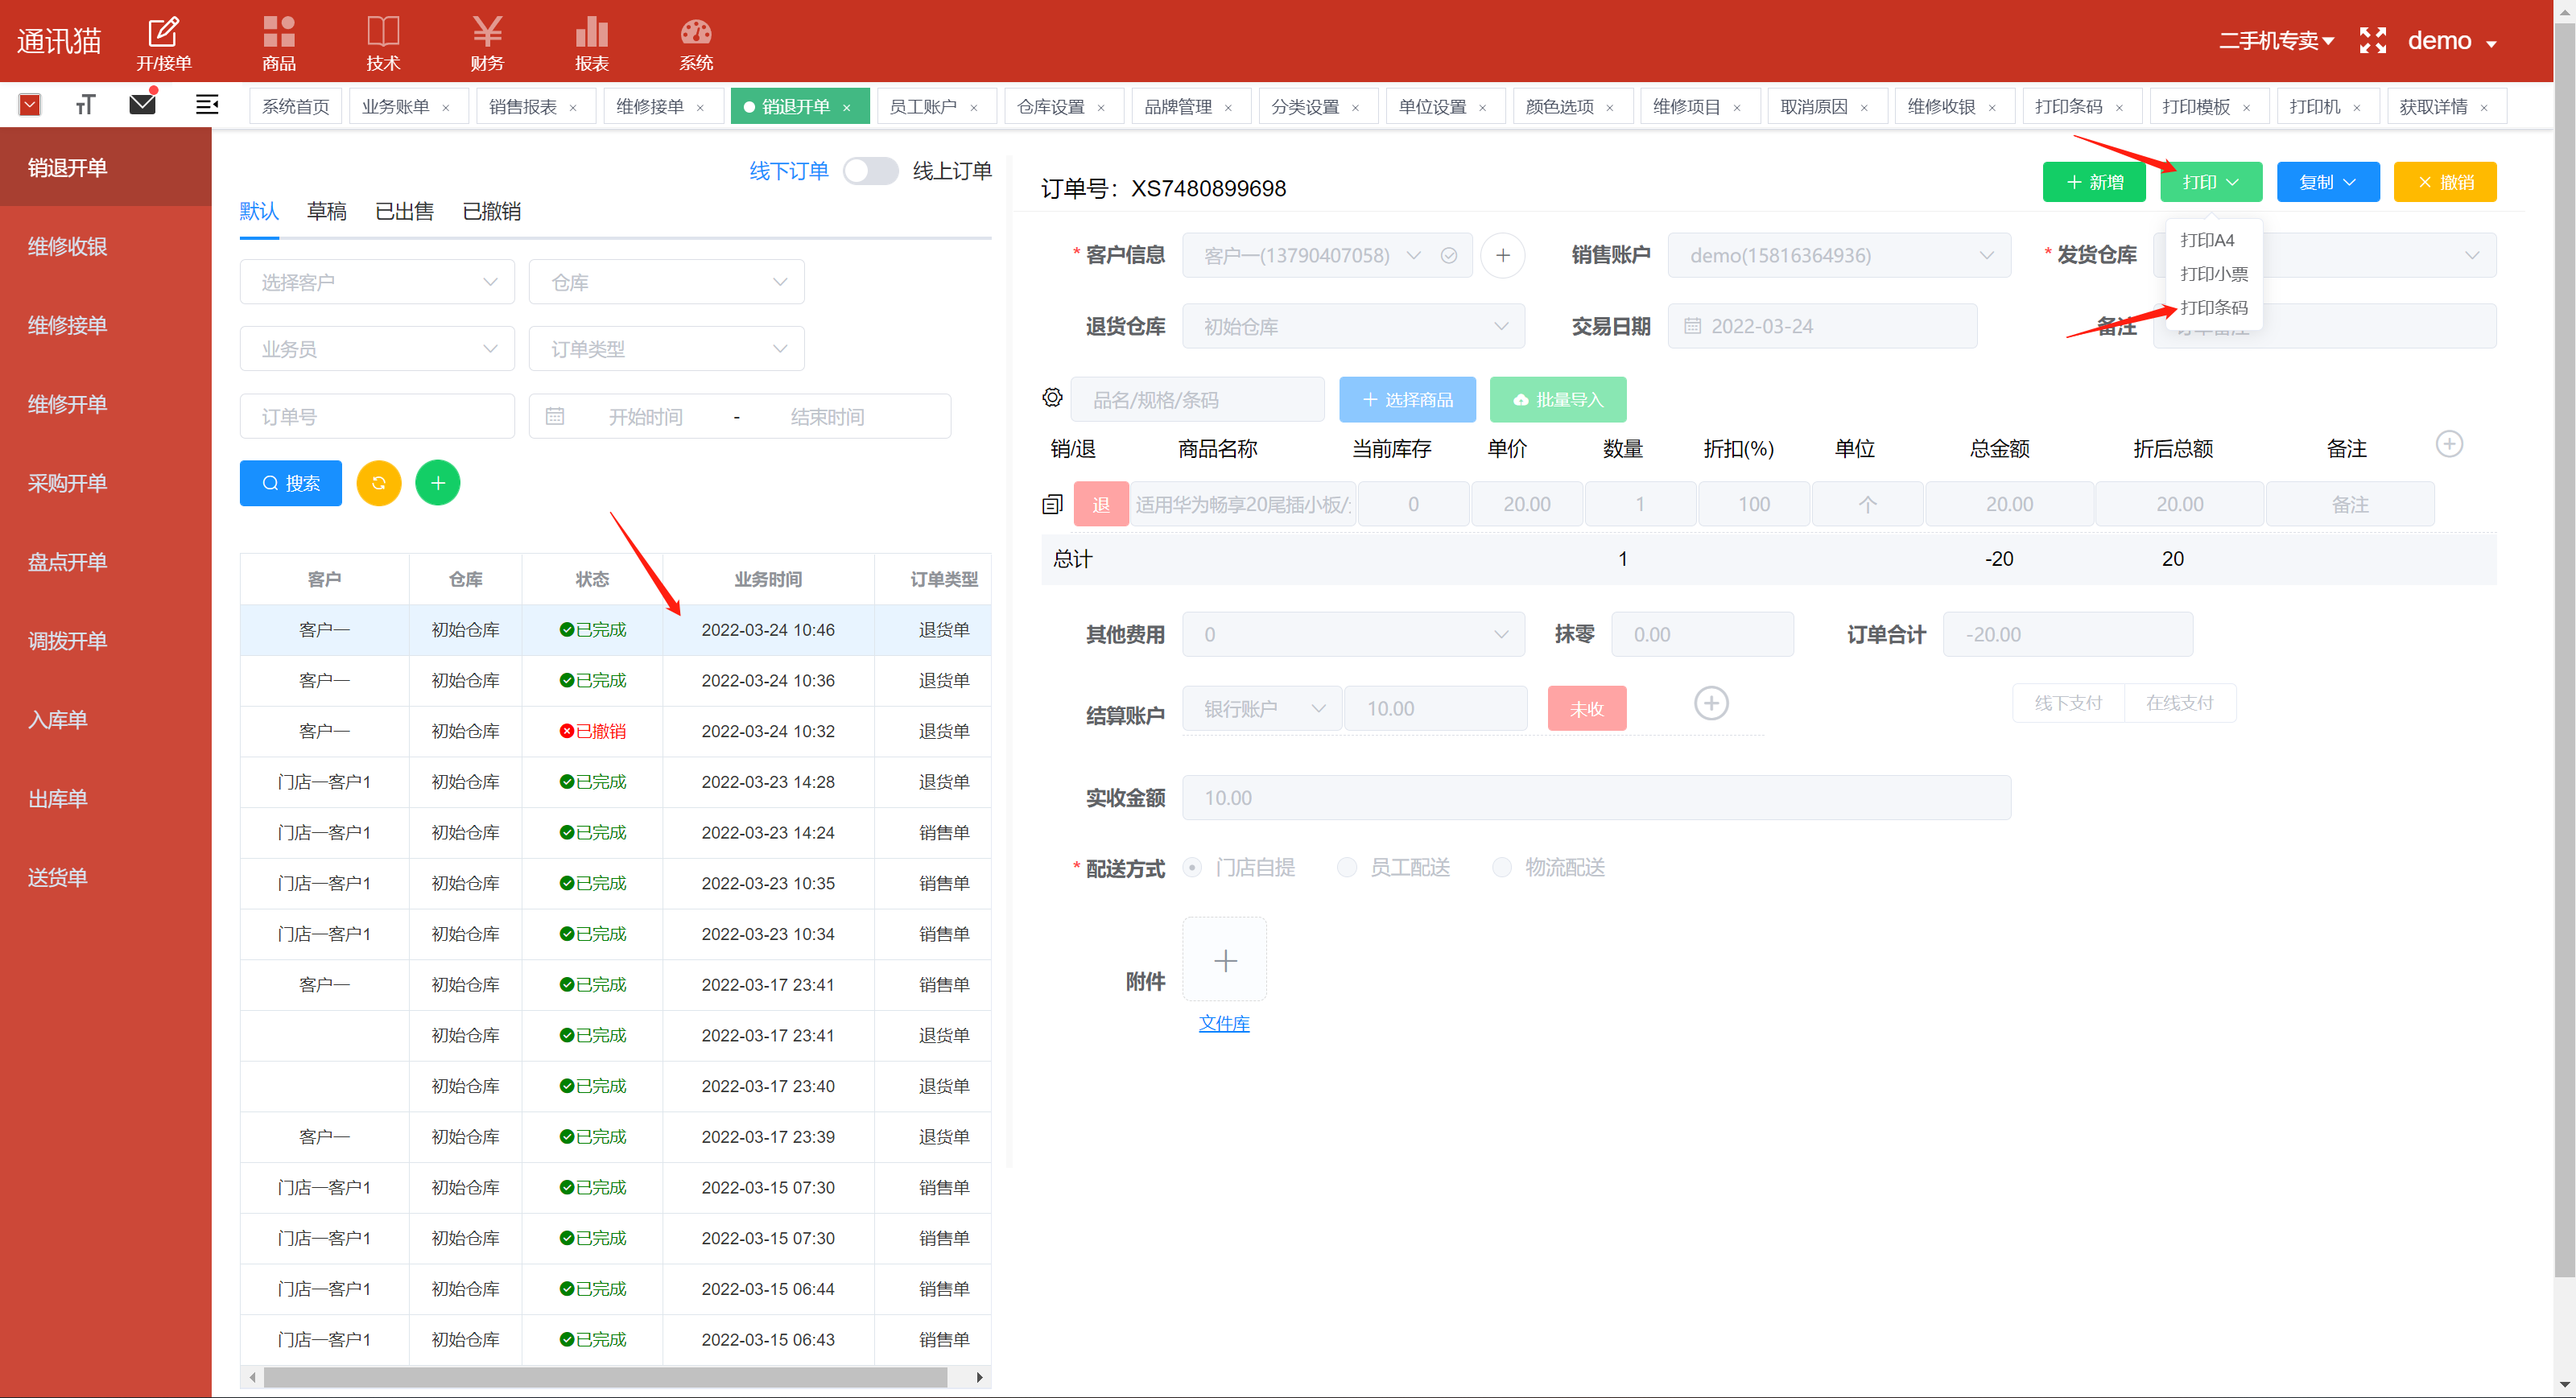The width and height of the screenshot is (2576, 1398).
Task: Click the calendar icon in 交易日期 field
Action: [1692, 326]
